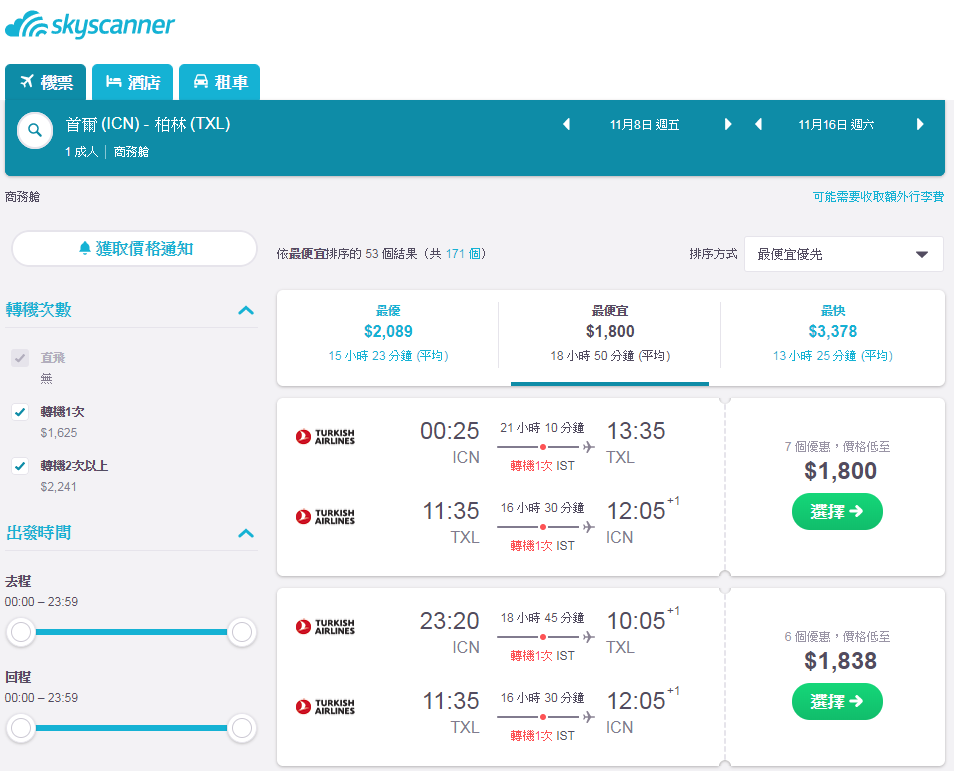
Task: Go to next return date arrow
Action: click(920, 124)
